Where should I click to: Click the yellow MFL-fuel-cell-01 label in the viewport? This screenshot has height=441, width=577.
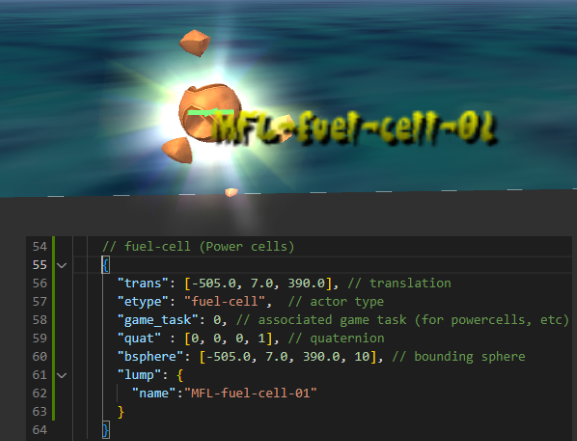[x=354, y=127]
